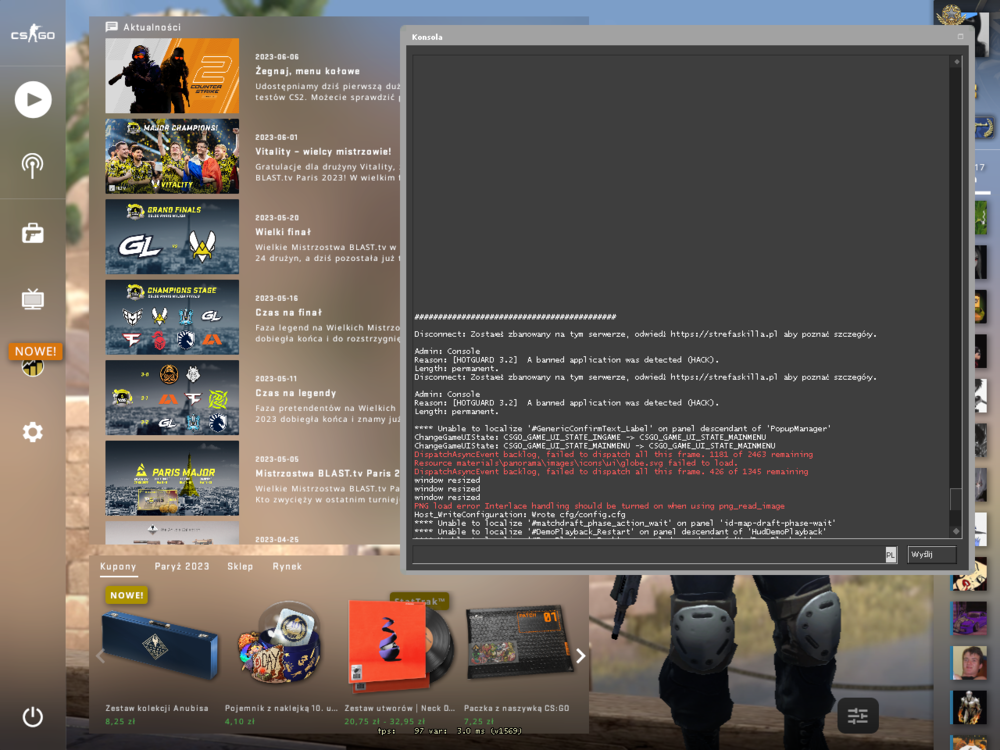Click PL language indicator in console input
Image resolution: width=1000 pixels, height=750 pixels.
890,555
